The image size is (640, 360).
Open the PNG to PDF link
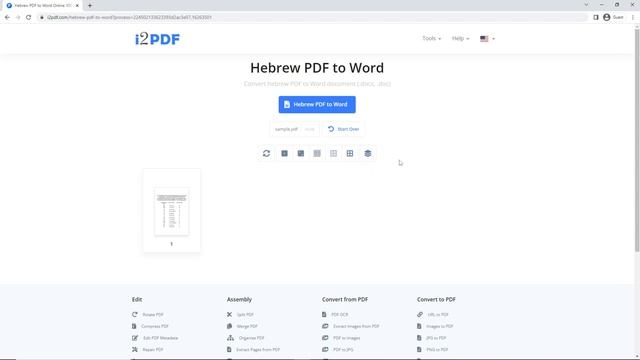(x=437, y=350)
